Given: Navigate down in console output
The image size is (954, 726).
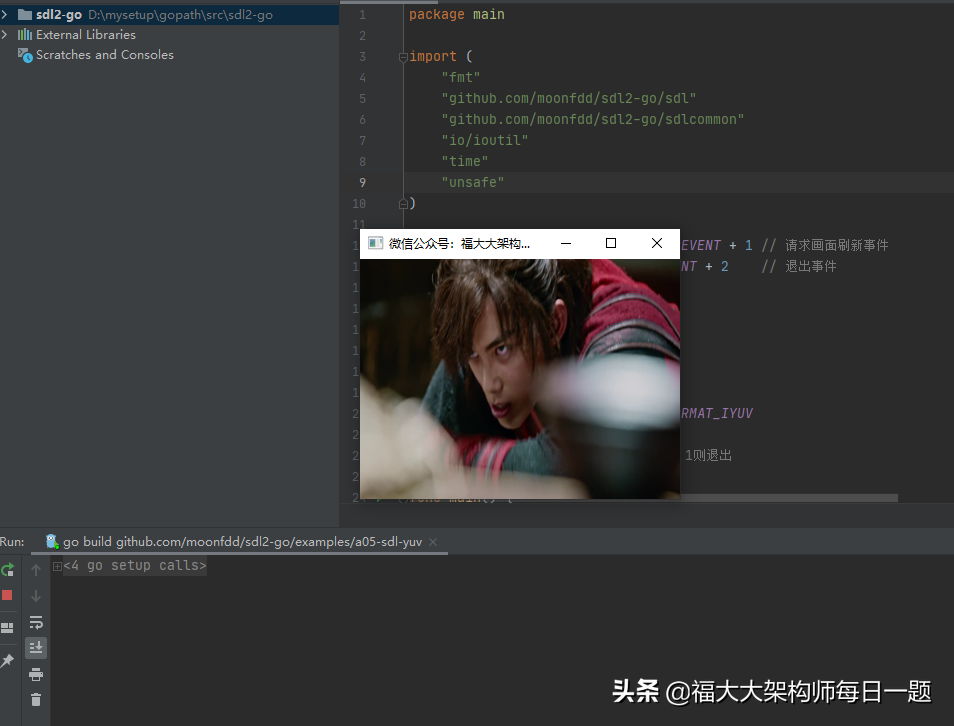Looking at the screenshot, I should [x=36, y=596].
